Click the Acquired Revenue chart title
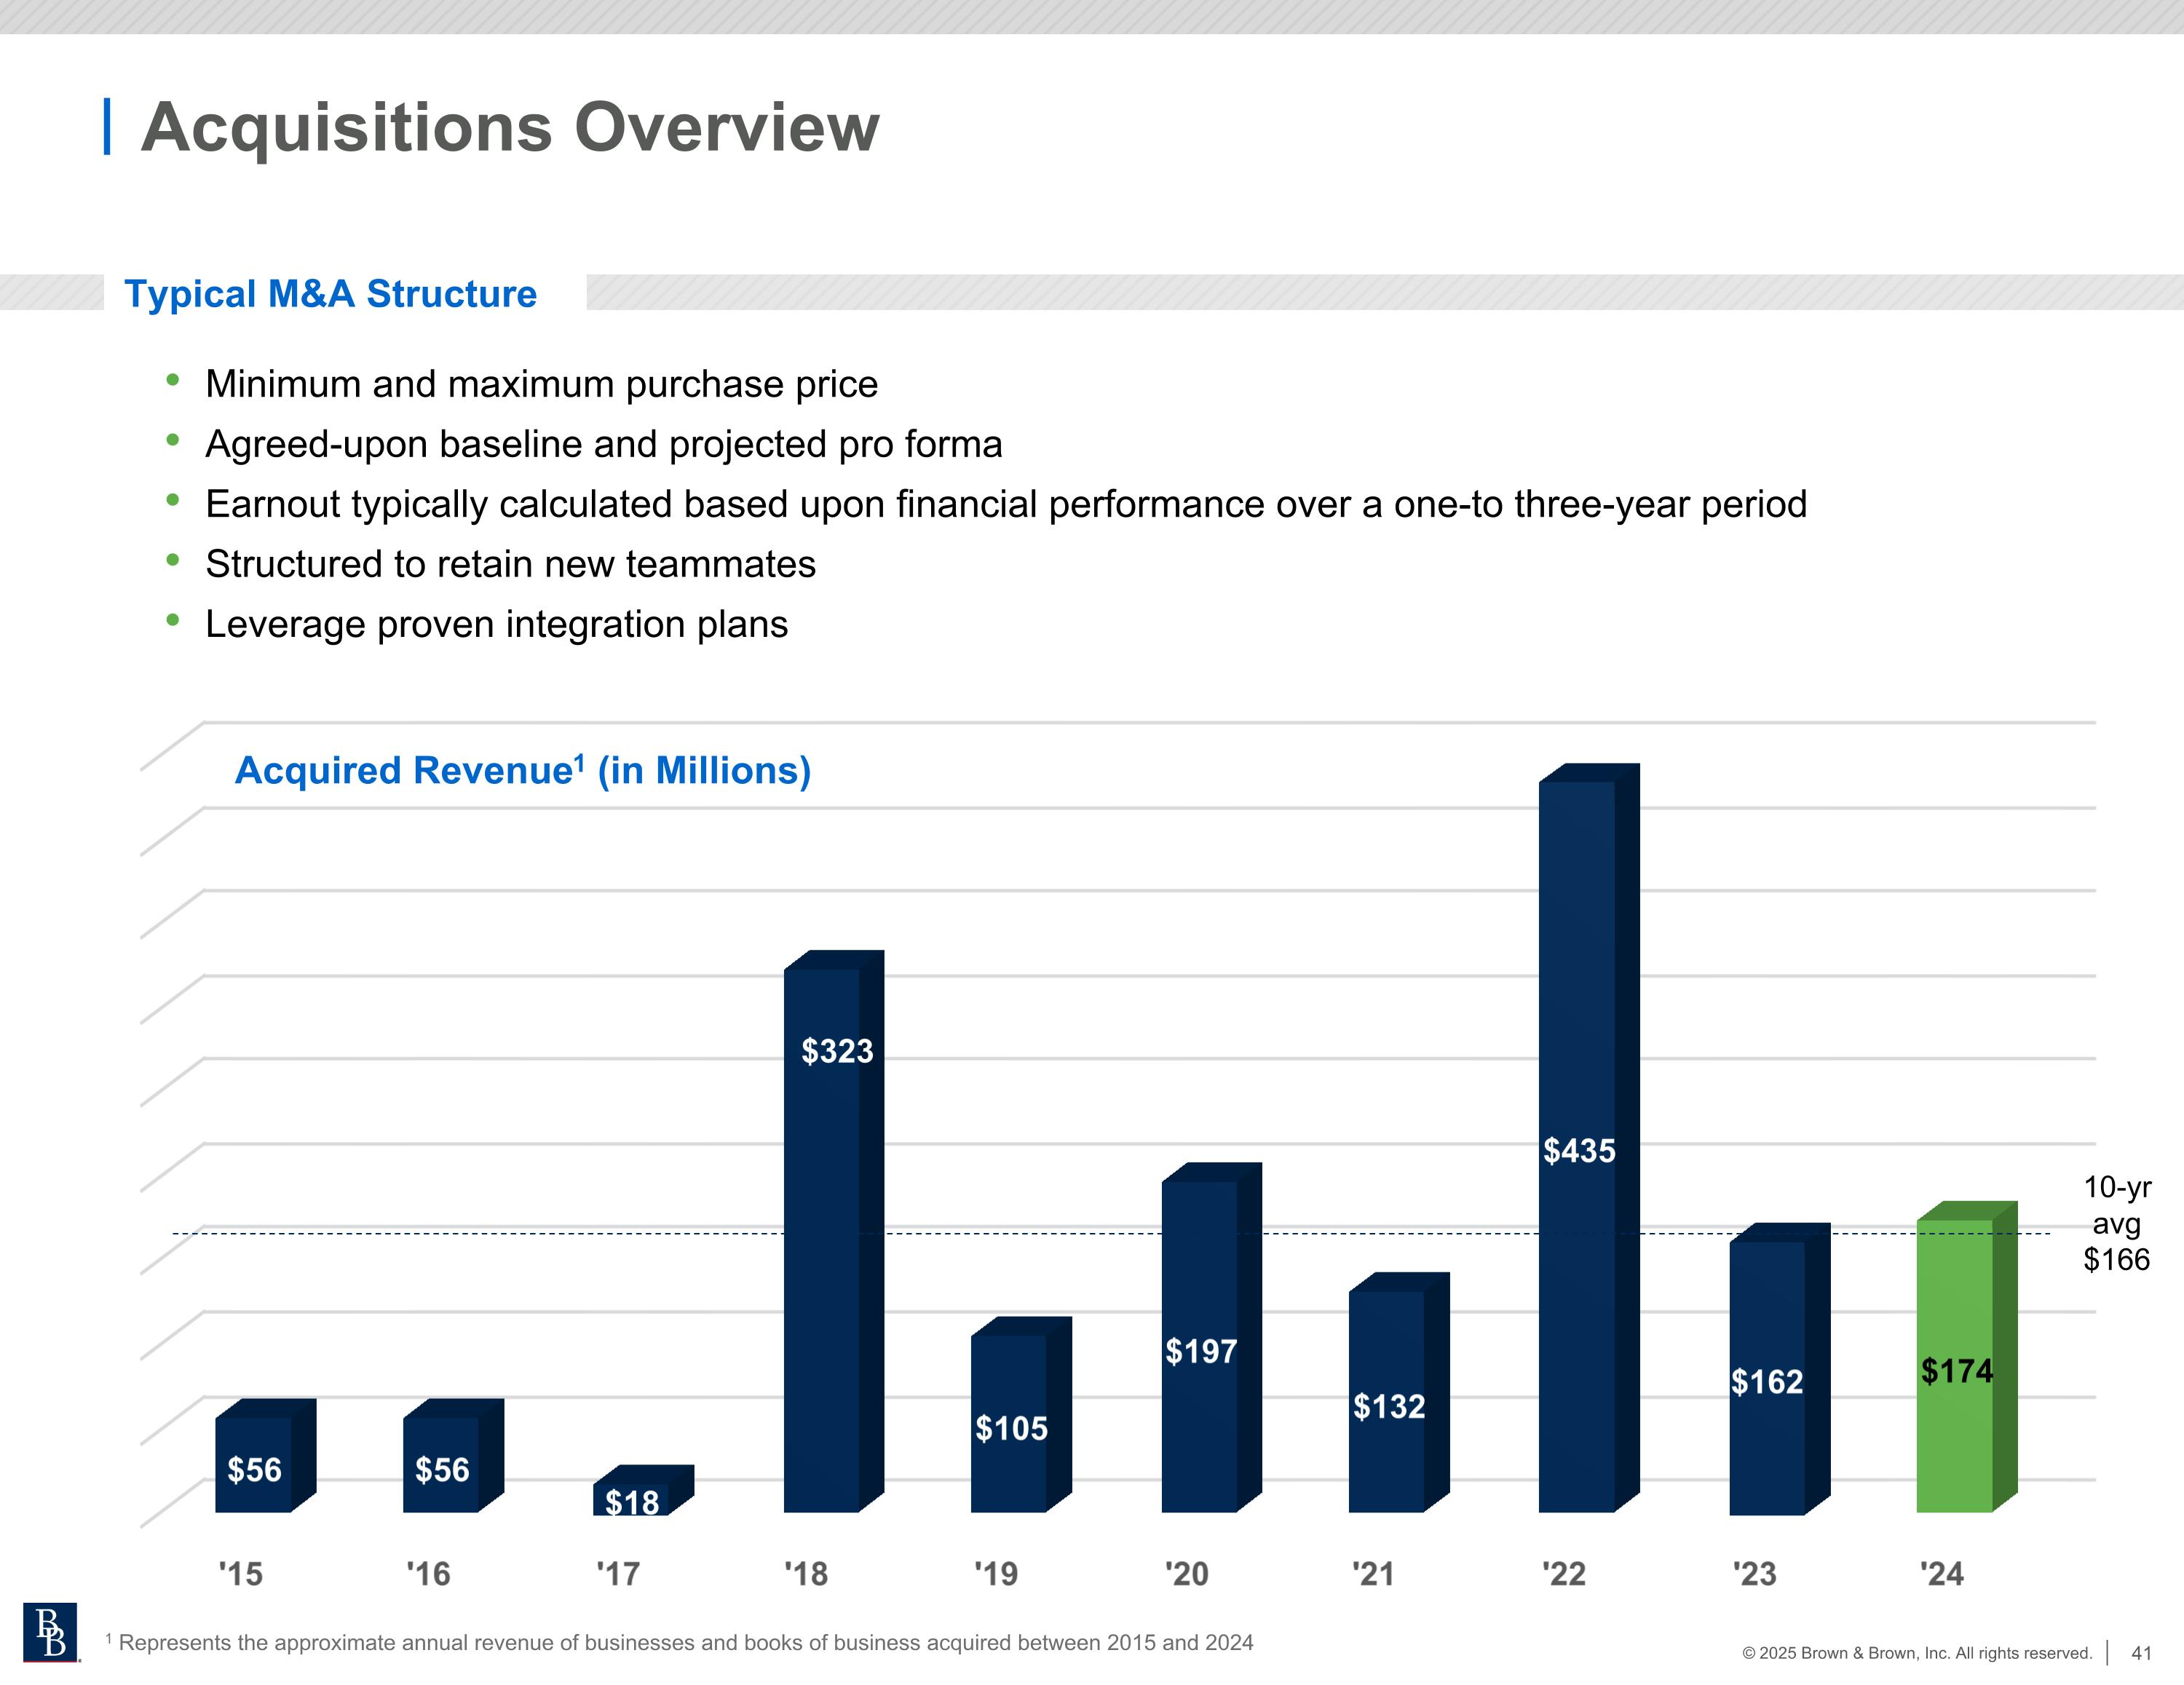Image resolution: width=2184 pixels, height=1685 pixels. pyautogui.click(x=522, y=771)
